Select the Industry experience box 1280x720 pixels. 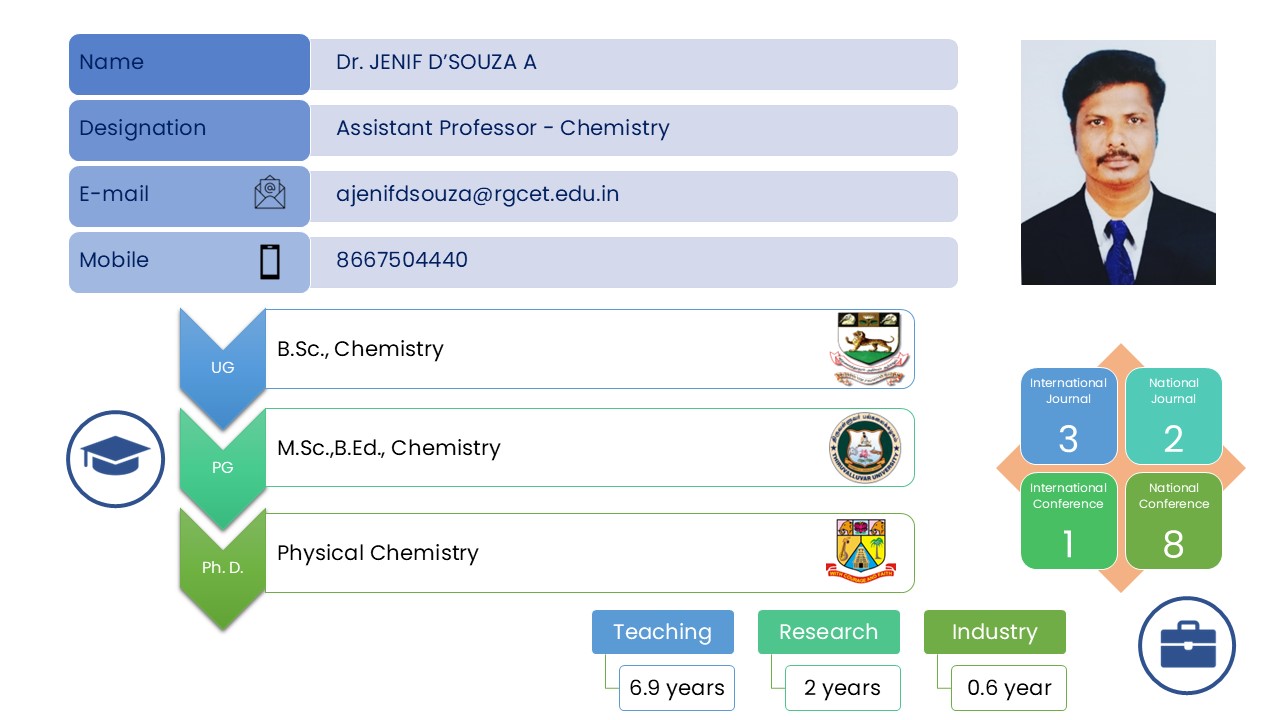coord(994,632)
